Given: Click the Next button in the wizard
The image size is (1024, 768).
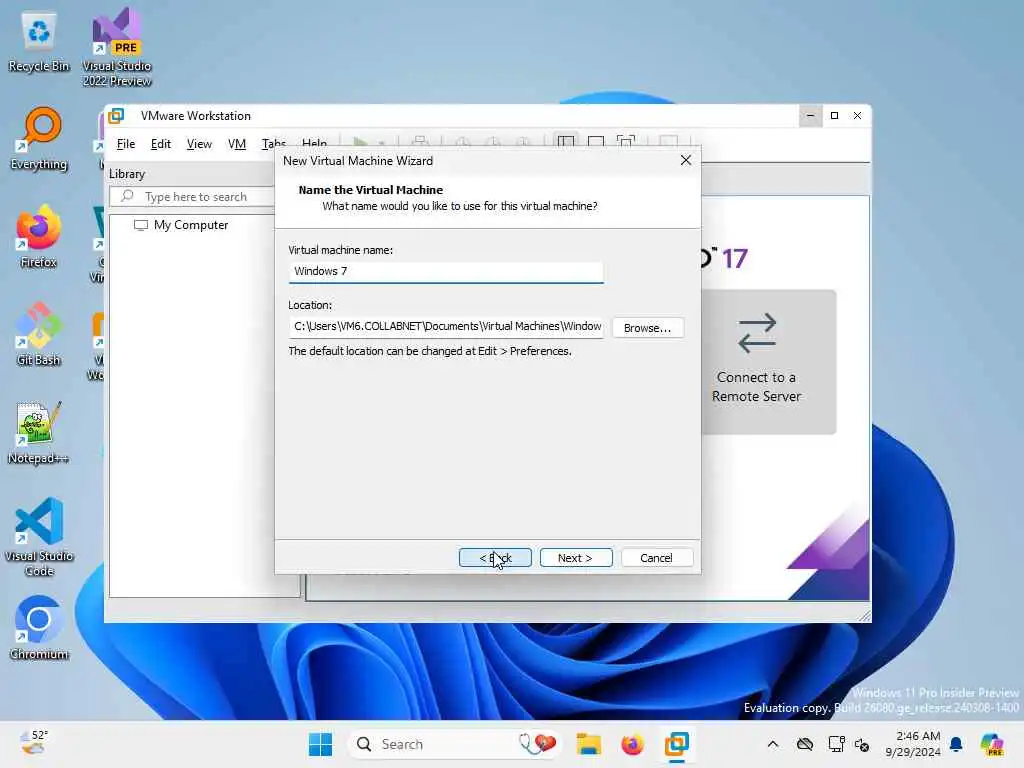Looking at the screenshot, I should [x=575, y=558].
